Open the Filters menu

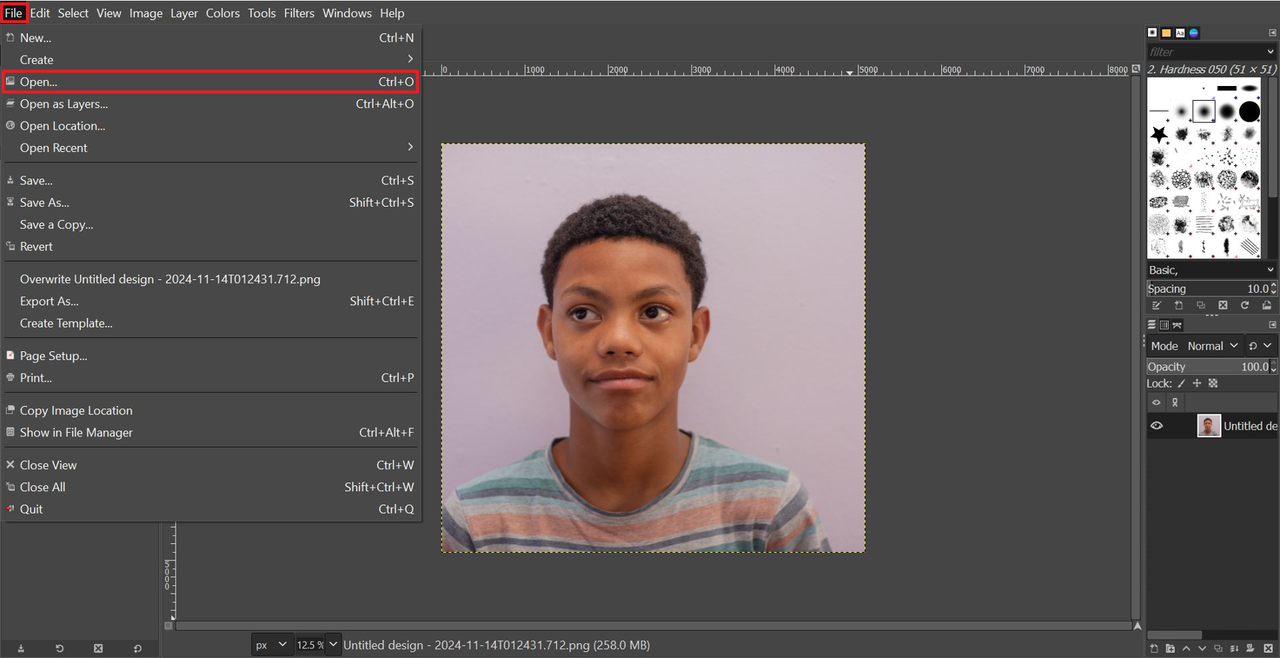299,13
